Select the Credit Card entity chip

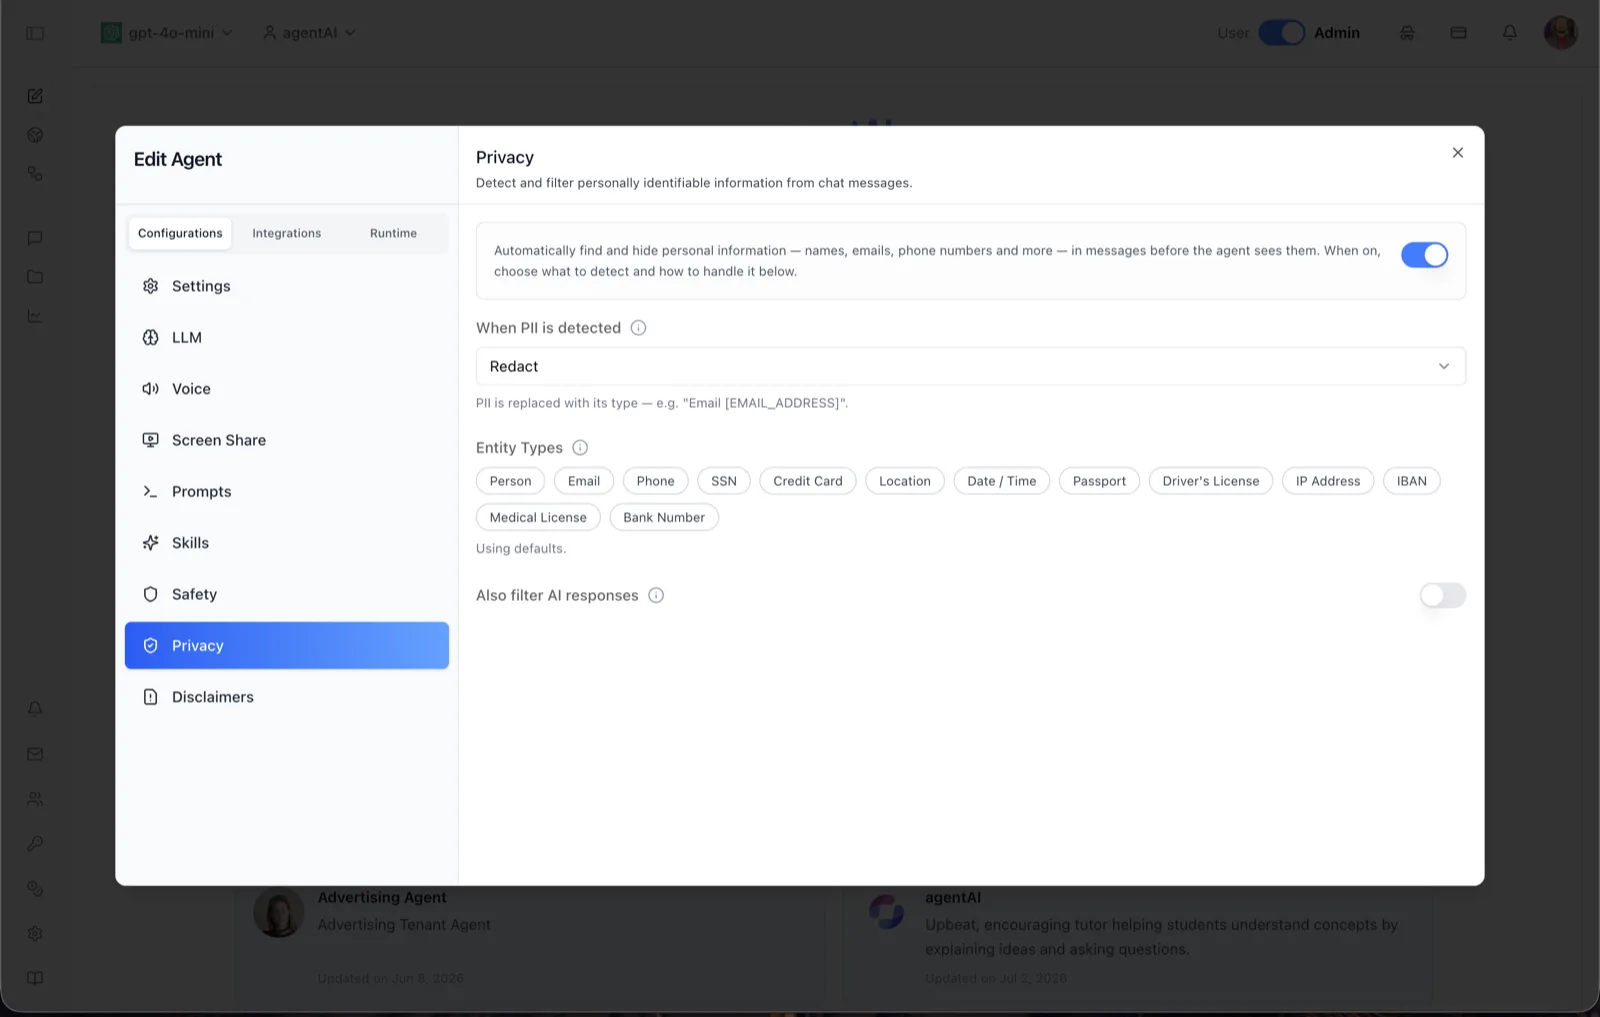pyautogui.click(x=808, y=481)
